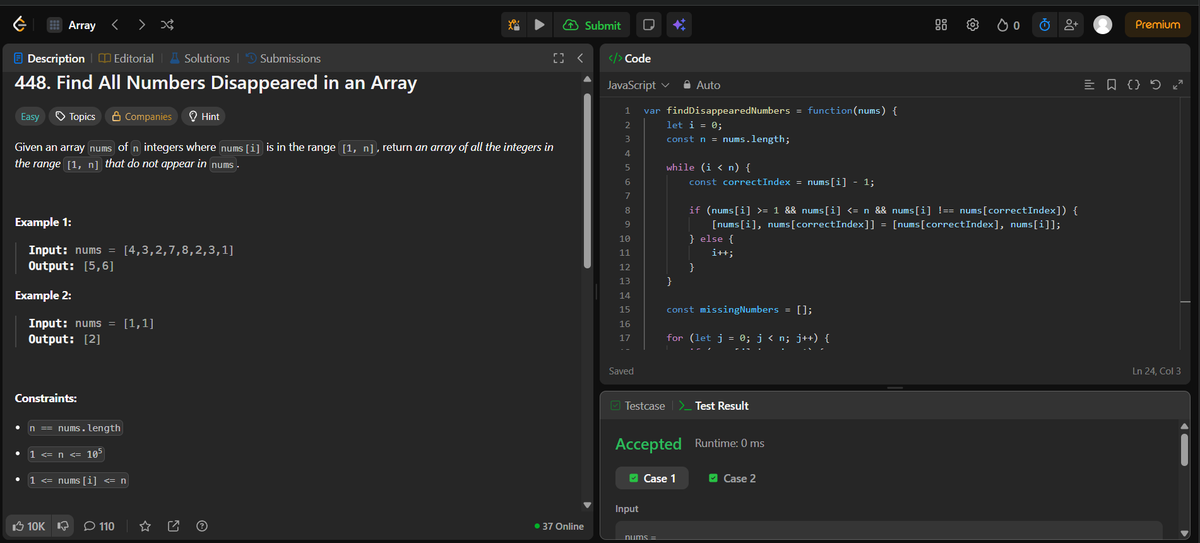This screenshot has width=1200, height=543.
Task: Dislike the problem thumbs down
Action: [x=64, y=526]
